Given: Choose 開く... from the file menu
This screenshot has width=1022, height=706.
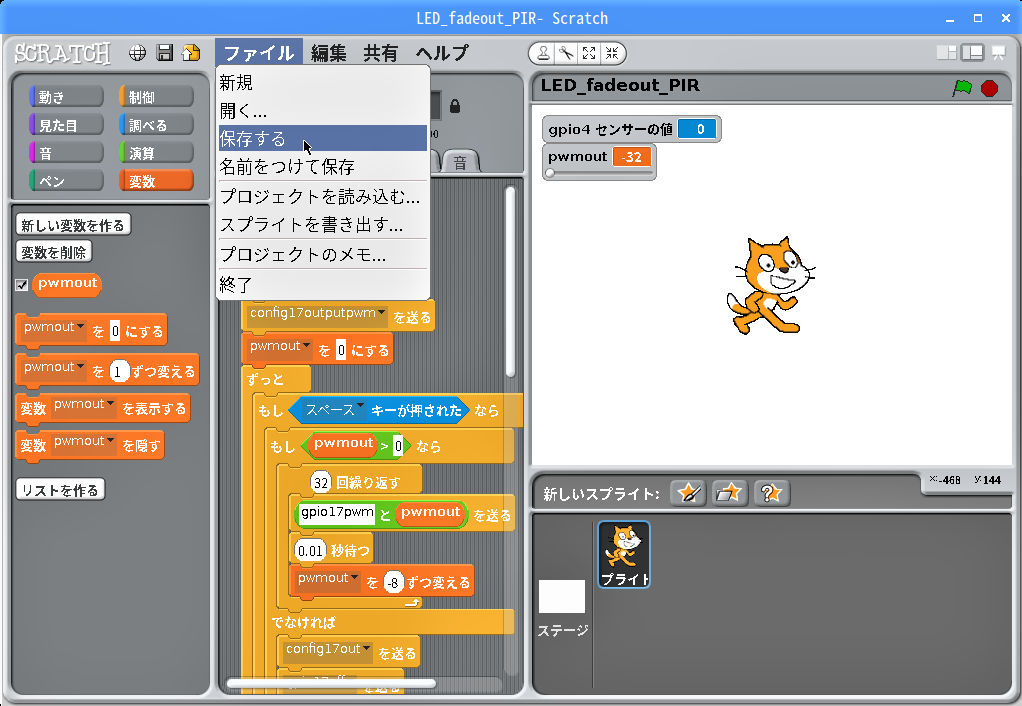Looking at the screenshot, I should point(323,111).
